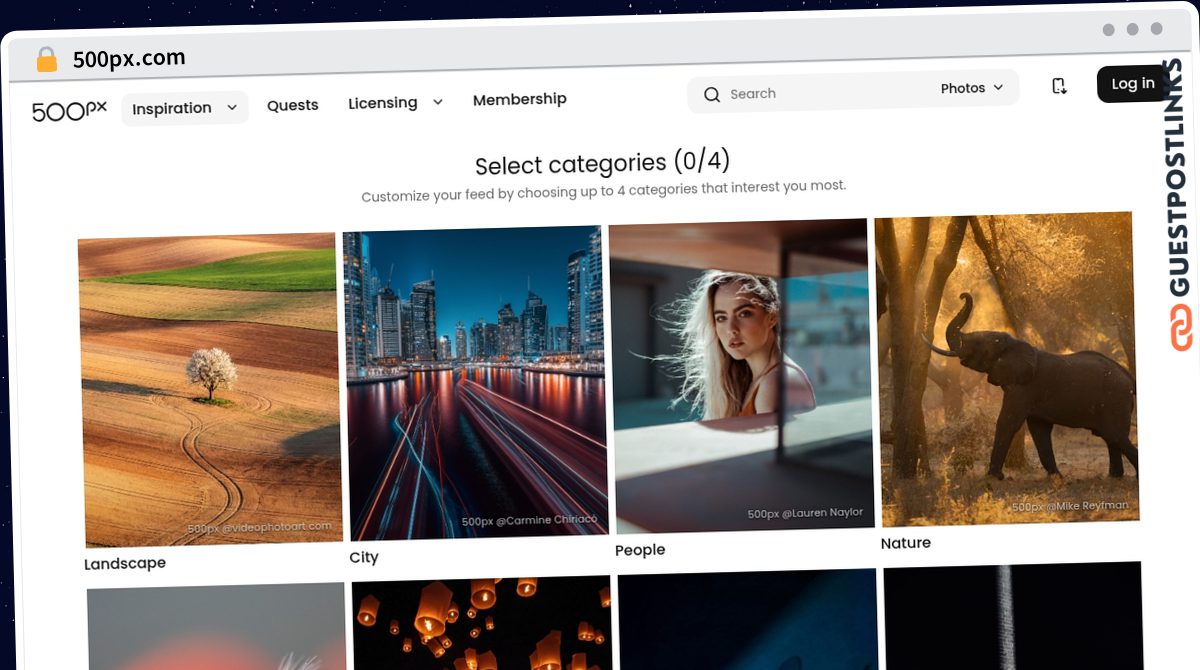Click the City label
Viewport: 1200px width, 670px height.
coord(364,558)
